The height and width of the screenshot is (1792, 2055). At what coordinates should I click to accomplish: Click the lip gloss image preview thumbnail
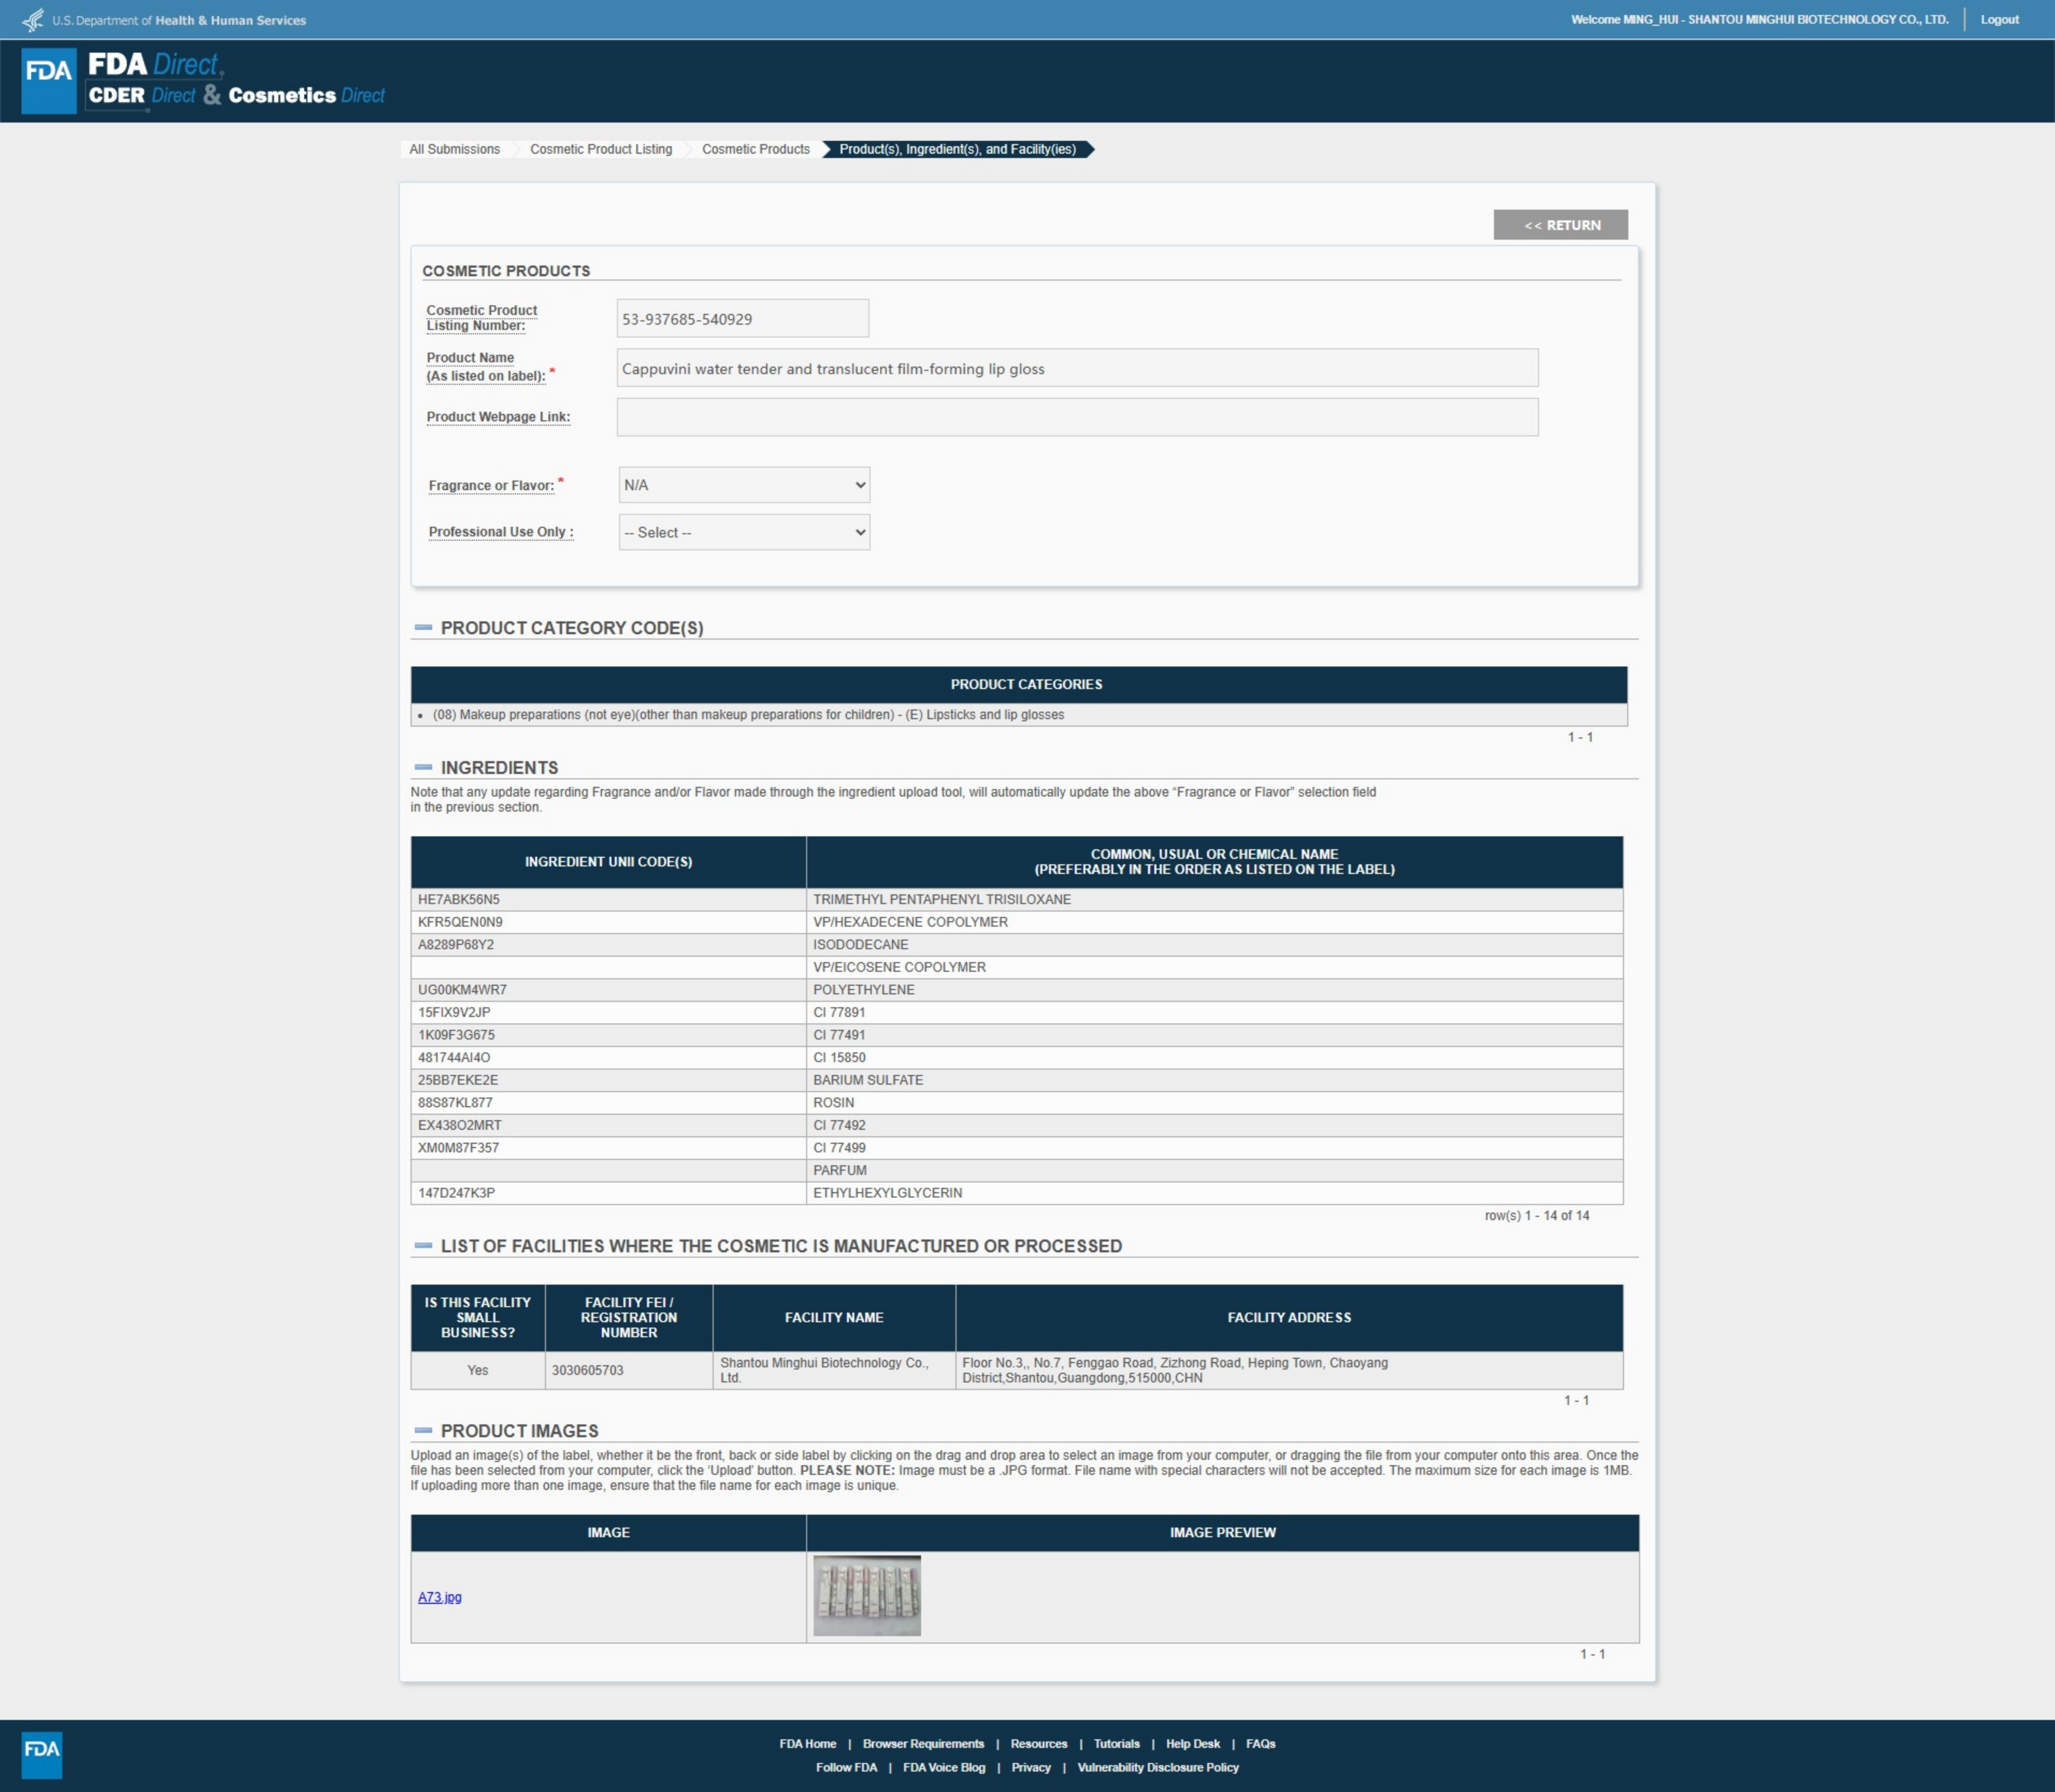(x=866, y=1596)
